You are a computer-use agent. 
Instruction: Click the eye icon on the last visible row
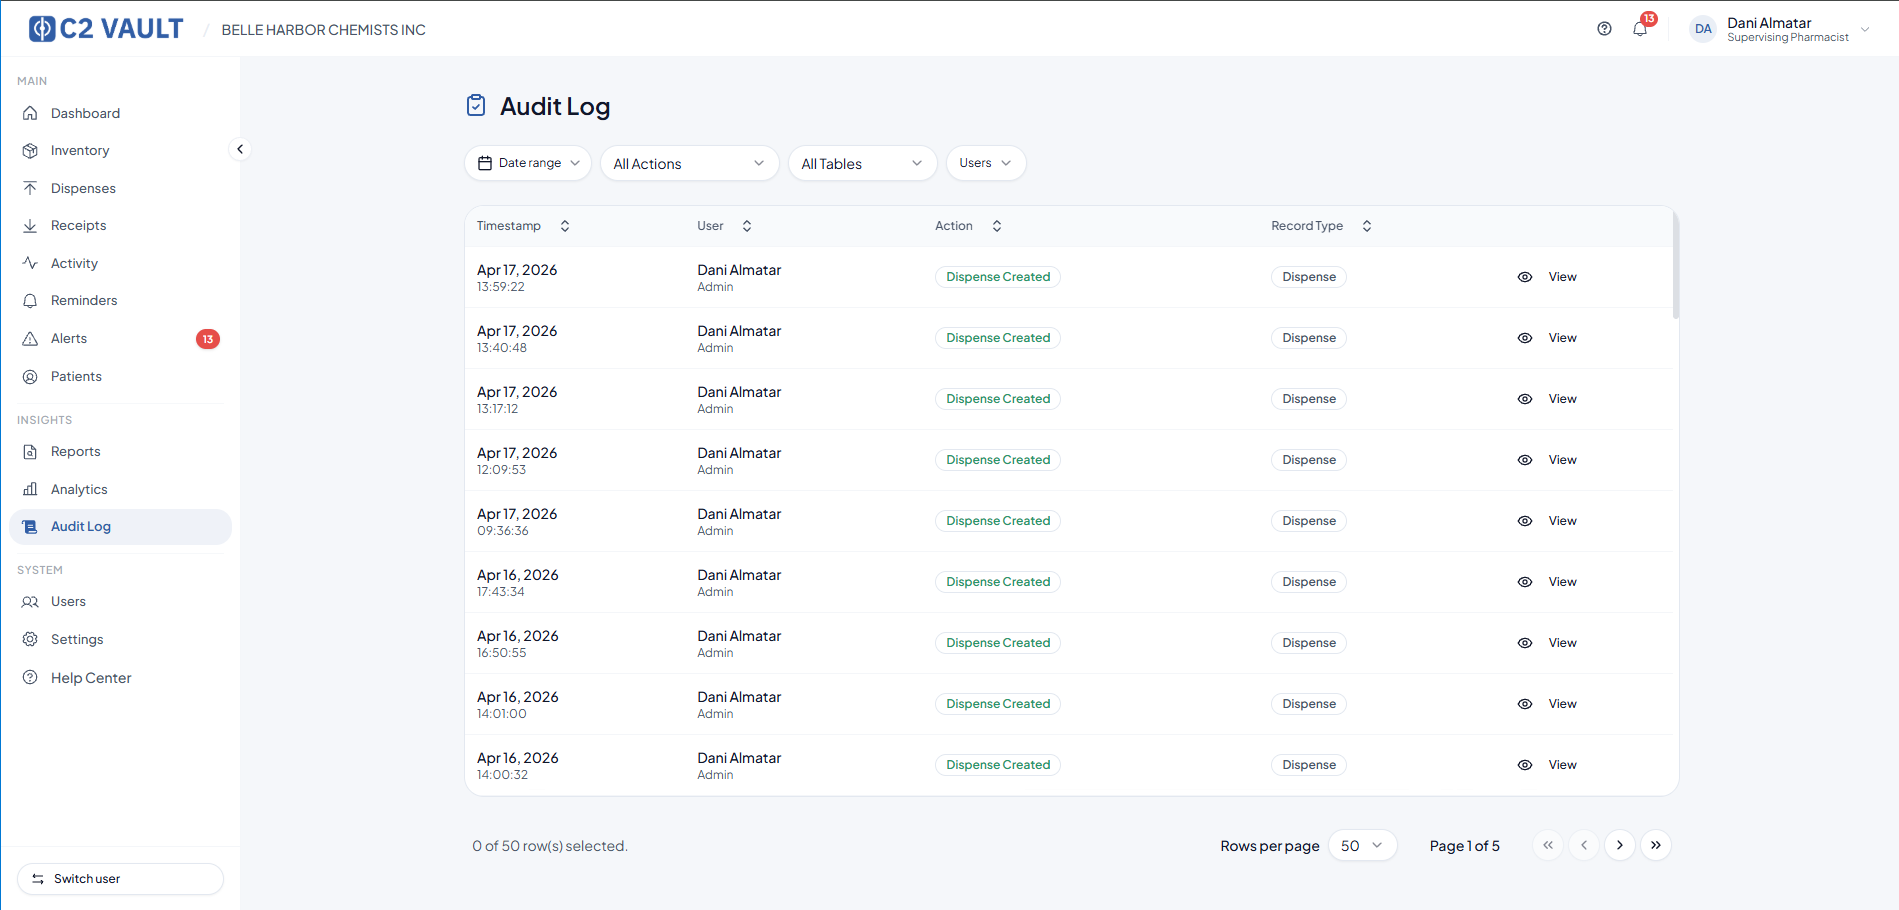pyautogui.click(x=1525, y=764)
